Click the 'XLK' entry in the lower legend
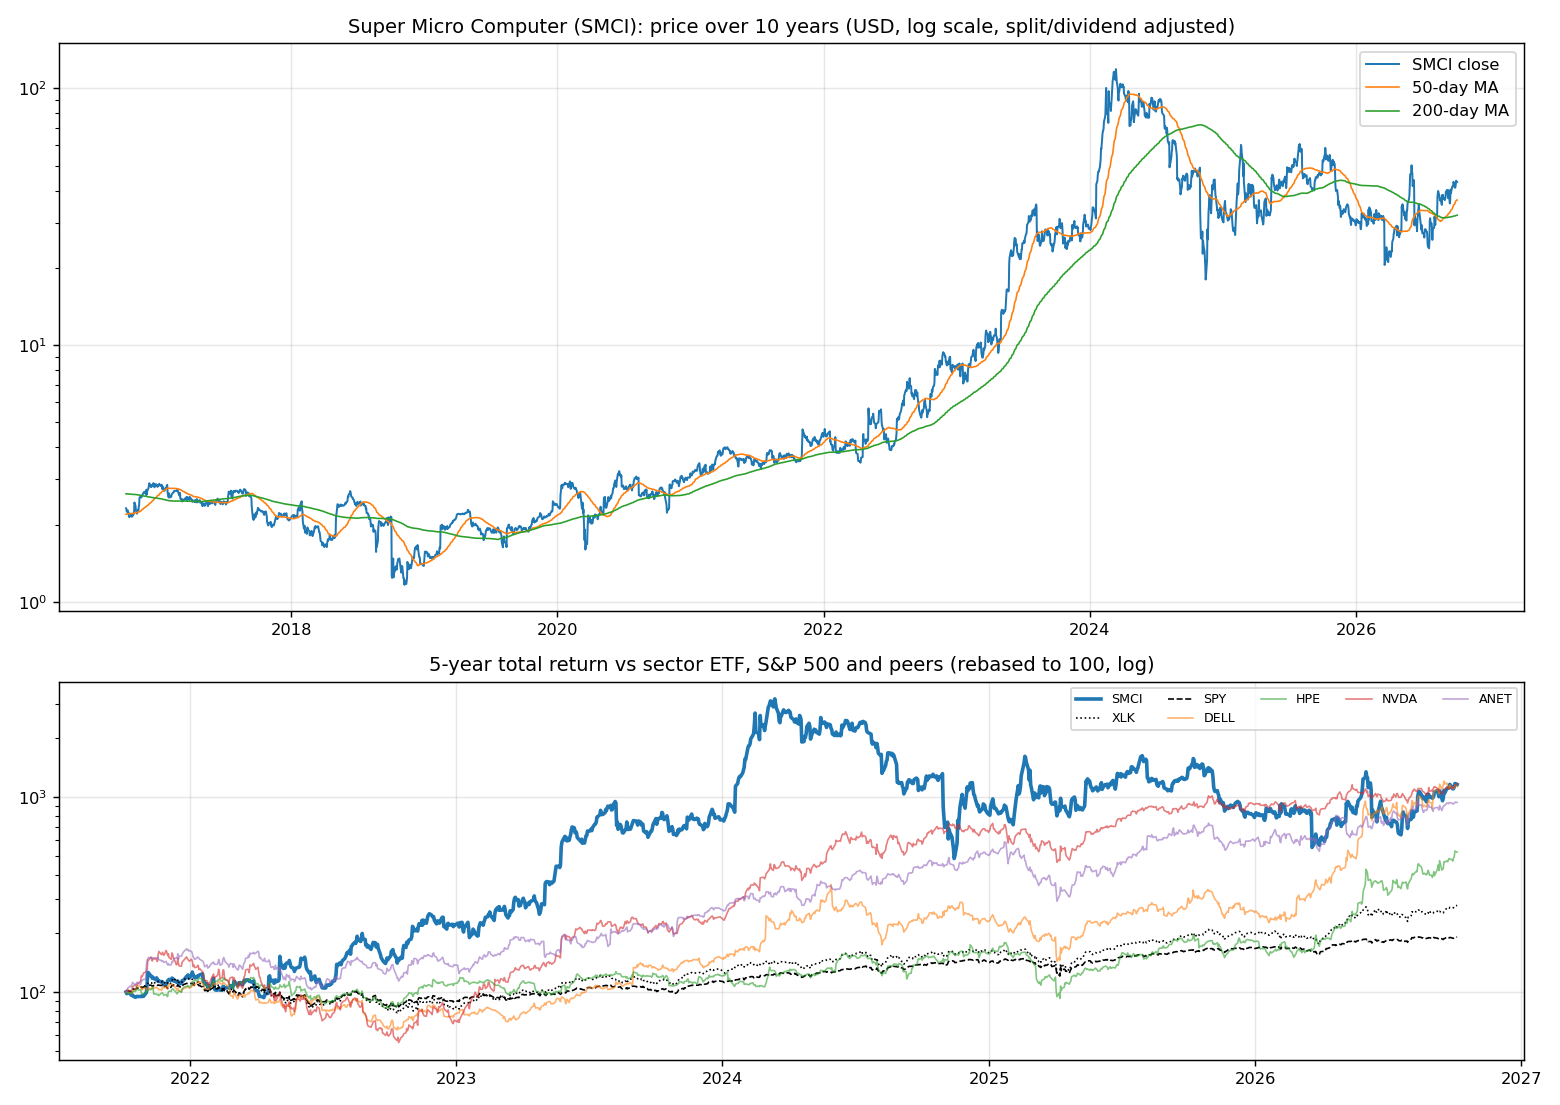 point(1106,718)
